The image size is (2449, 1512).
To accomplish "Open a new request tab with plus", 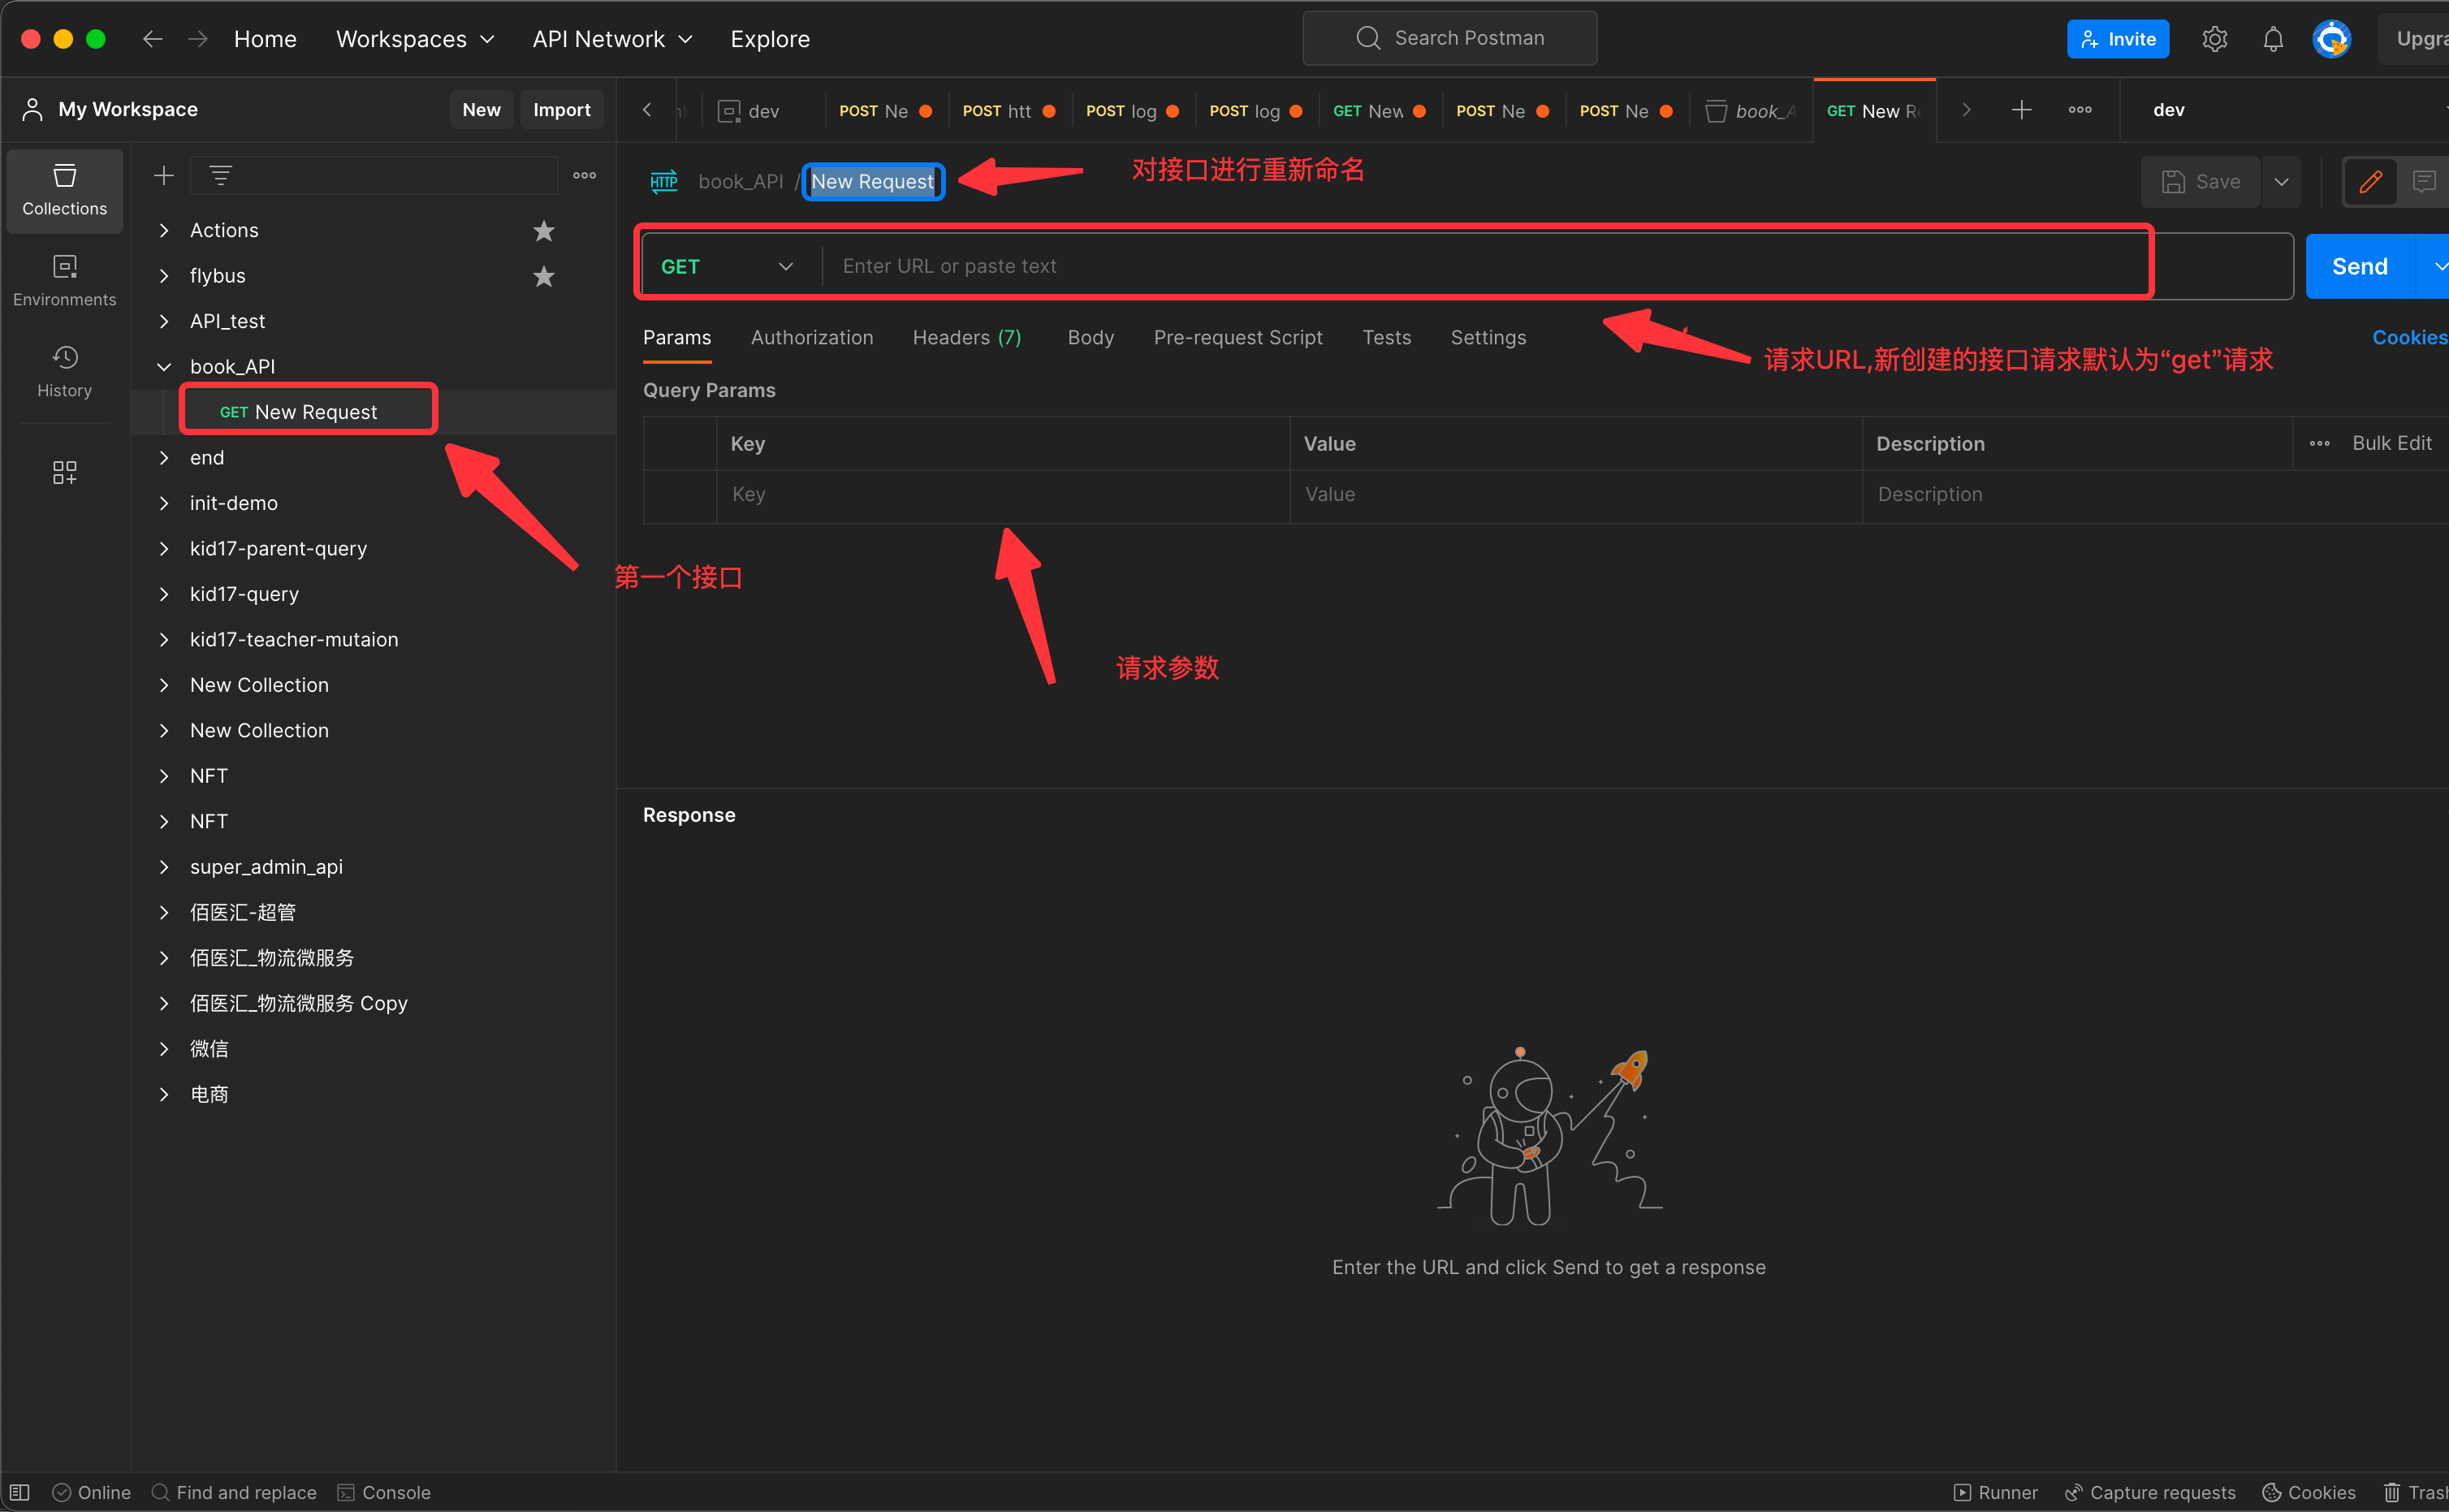I will (2021, 110).
